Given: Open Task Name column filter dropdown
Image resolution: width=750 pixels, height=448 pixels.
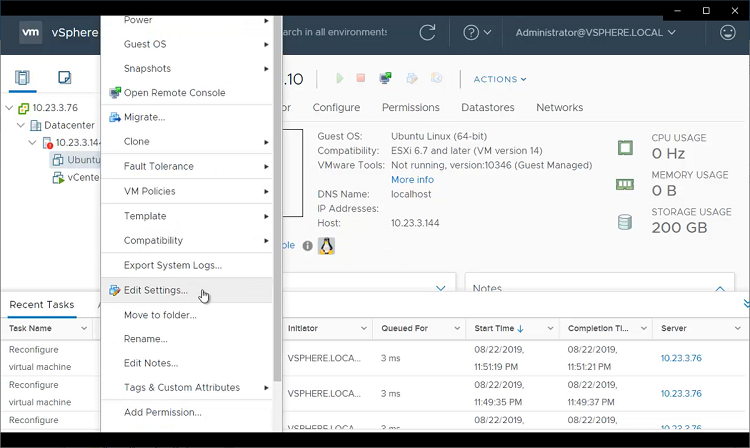Looking at the screenshot, I should tap(84, 328).
